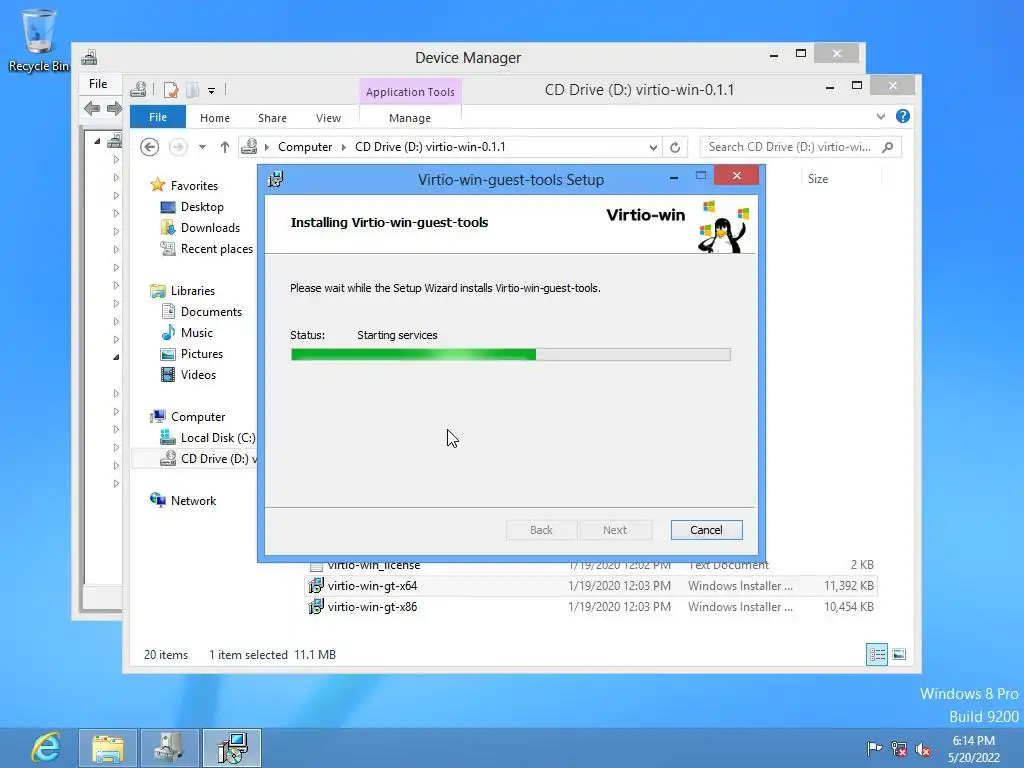This screenshot has height=768, width=1024.
Task: Open the Share ribbon tab
Action: click(272, 118)
